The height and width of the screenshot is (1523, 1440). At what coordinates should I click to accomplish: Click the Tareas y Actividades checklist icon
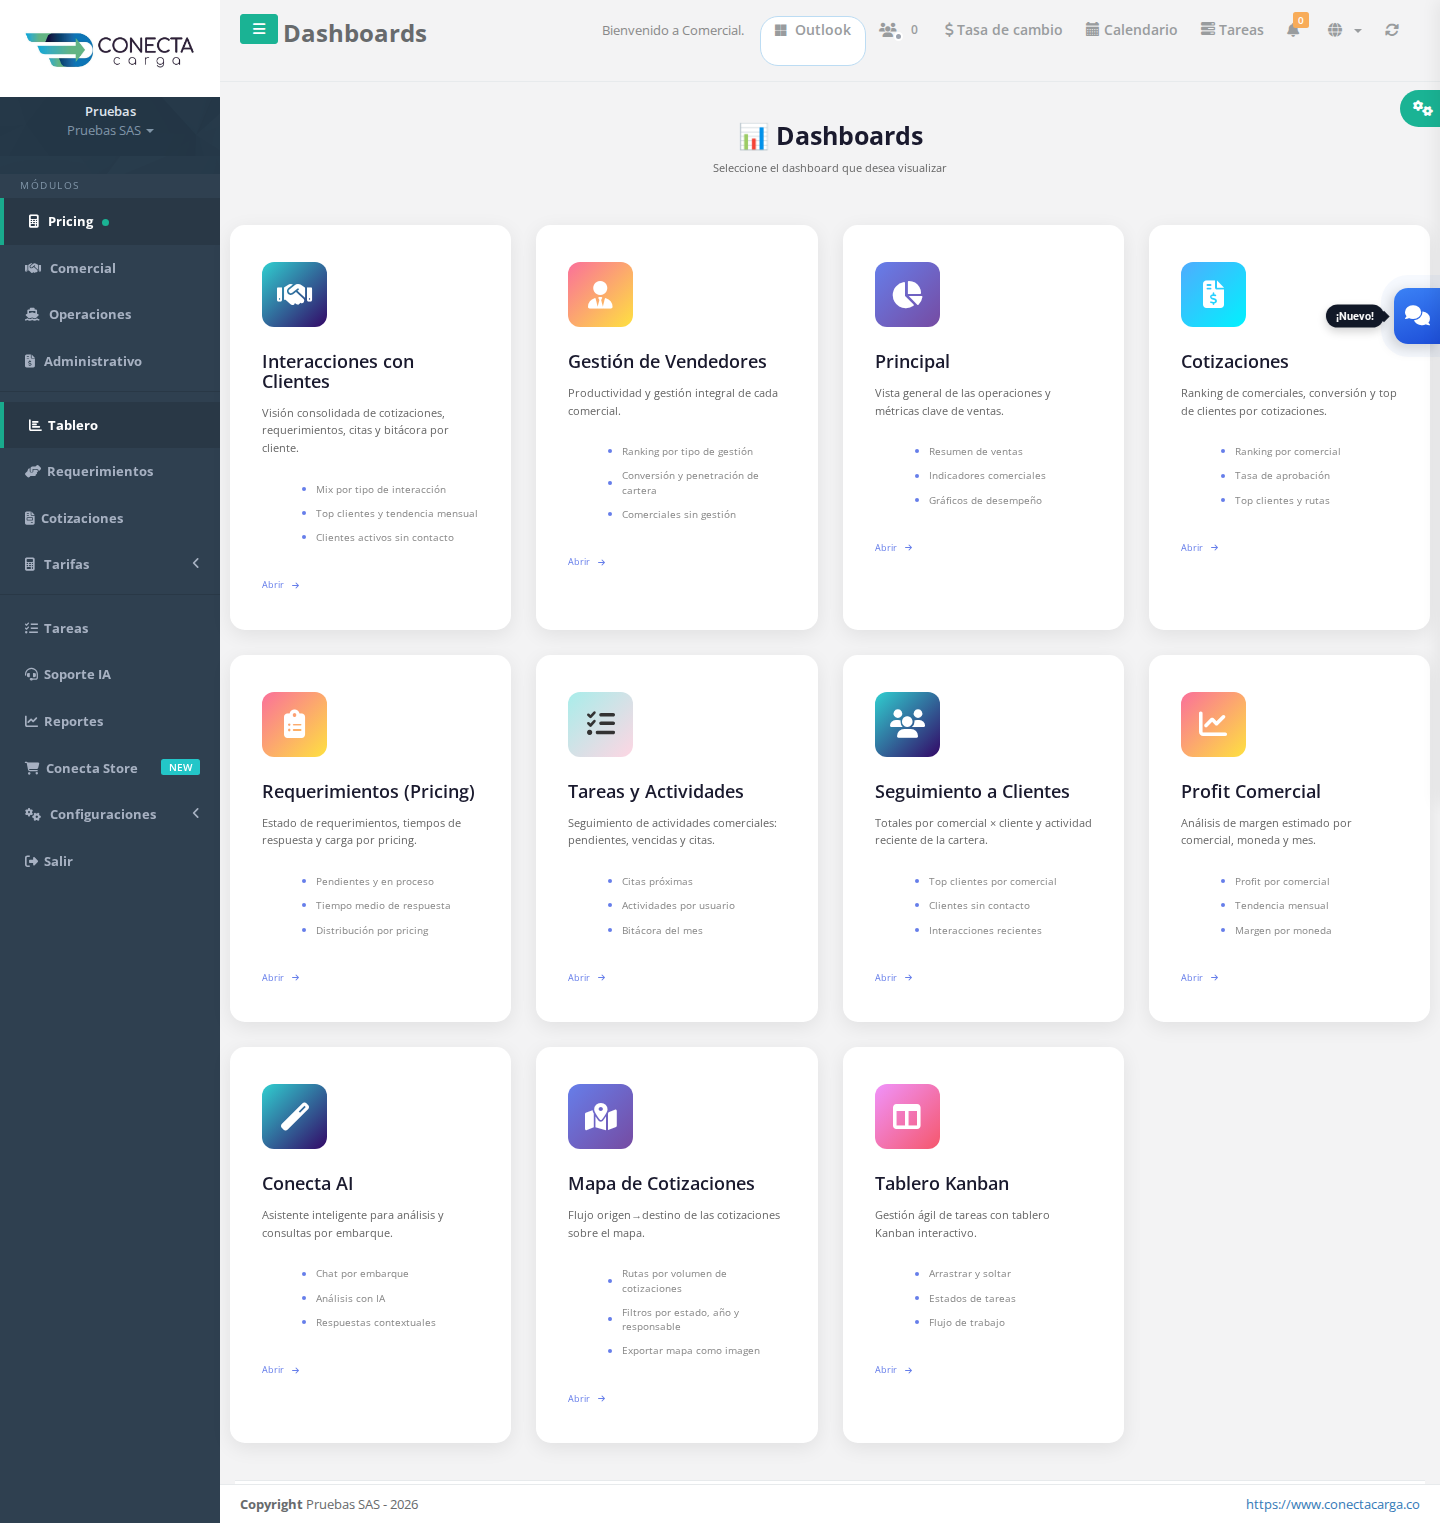pos(600,724)
